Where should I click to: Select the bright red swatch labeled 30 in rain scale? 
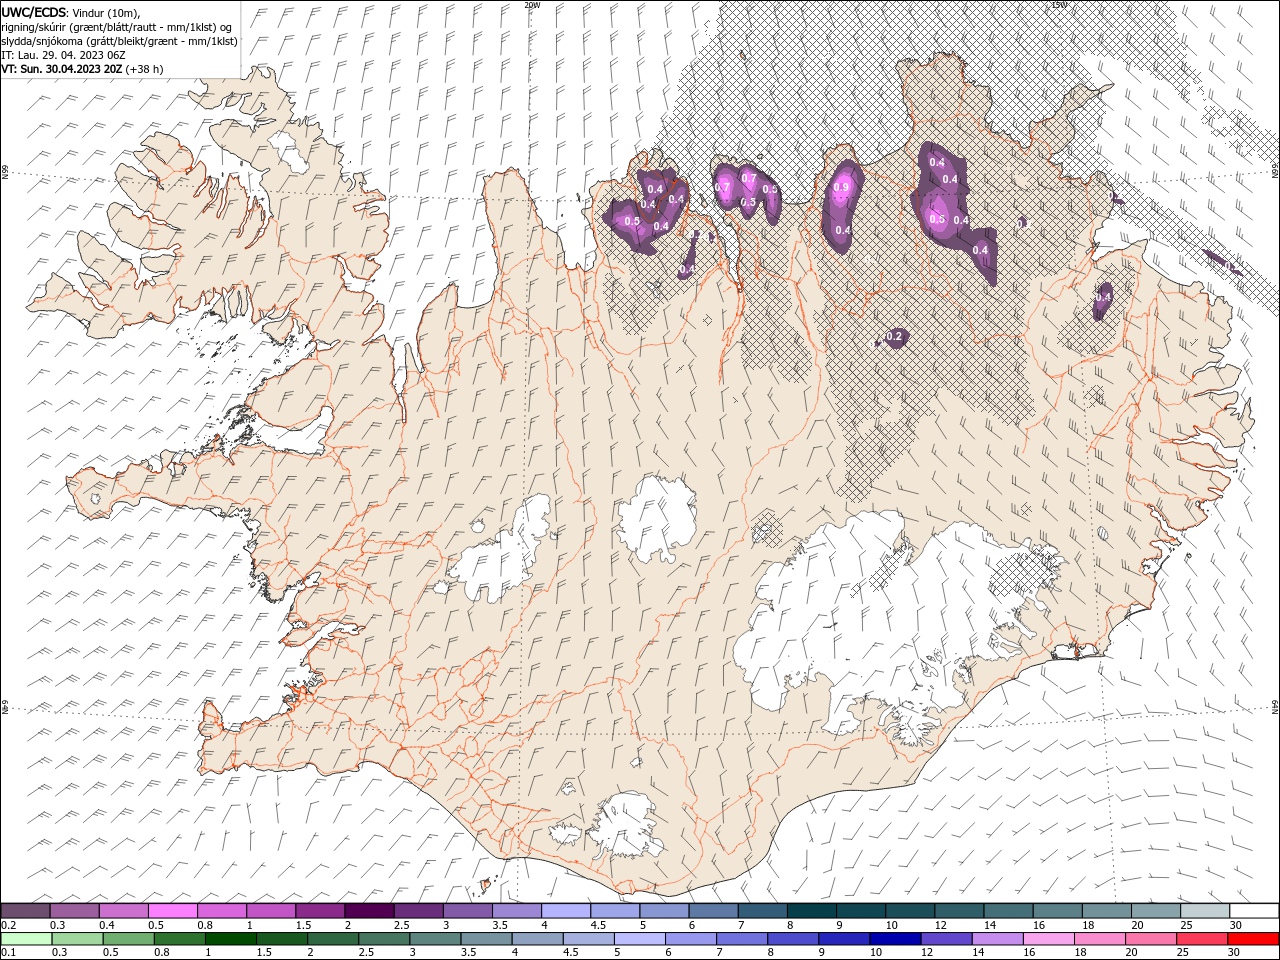coord(1253,939)
